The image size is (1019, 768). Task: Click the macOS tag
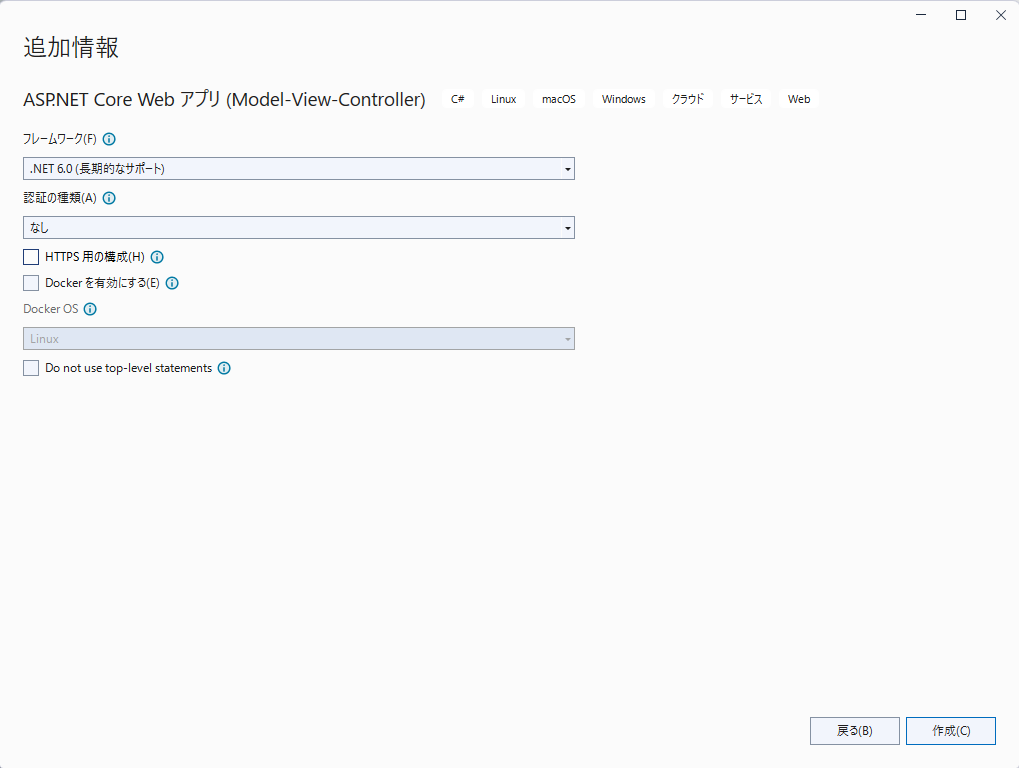(559, 99)
